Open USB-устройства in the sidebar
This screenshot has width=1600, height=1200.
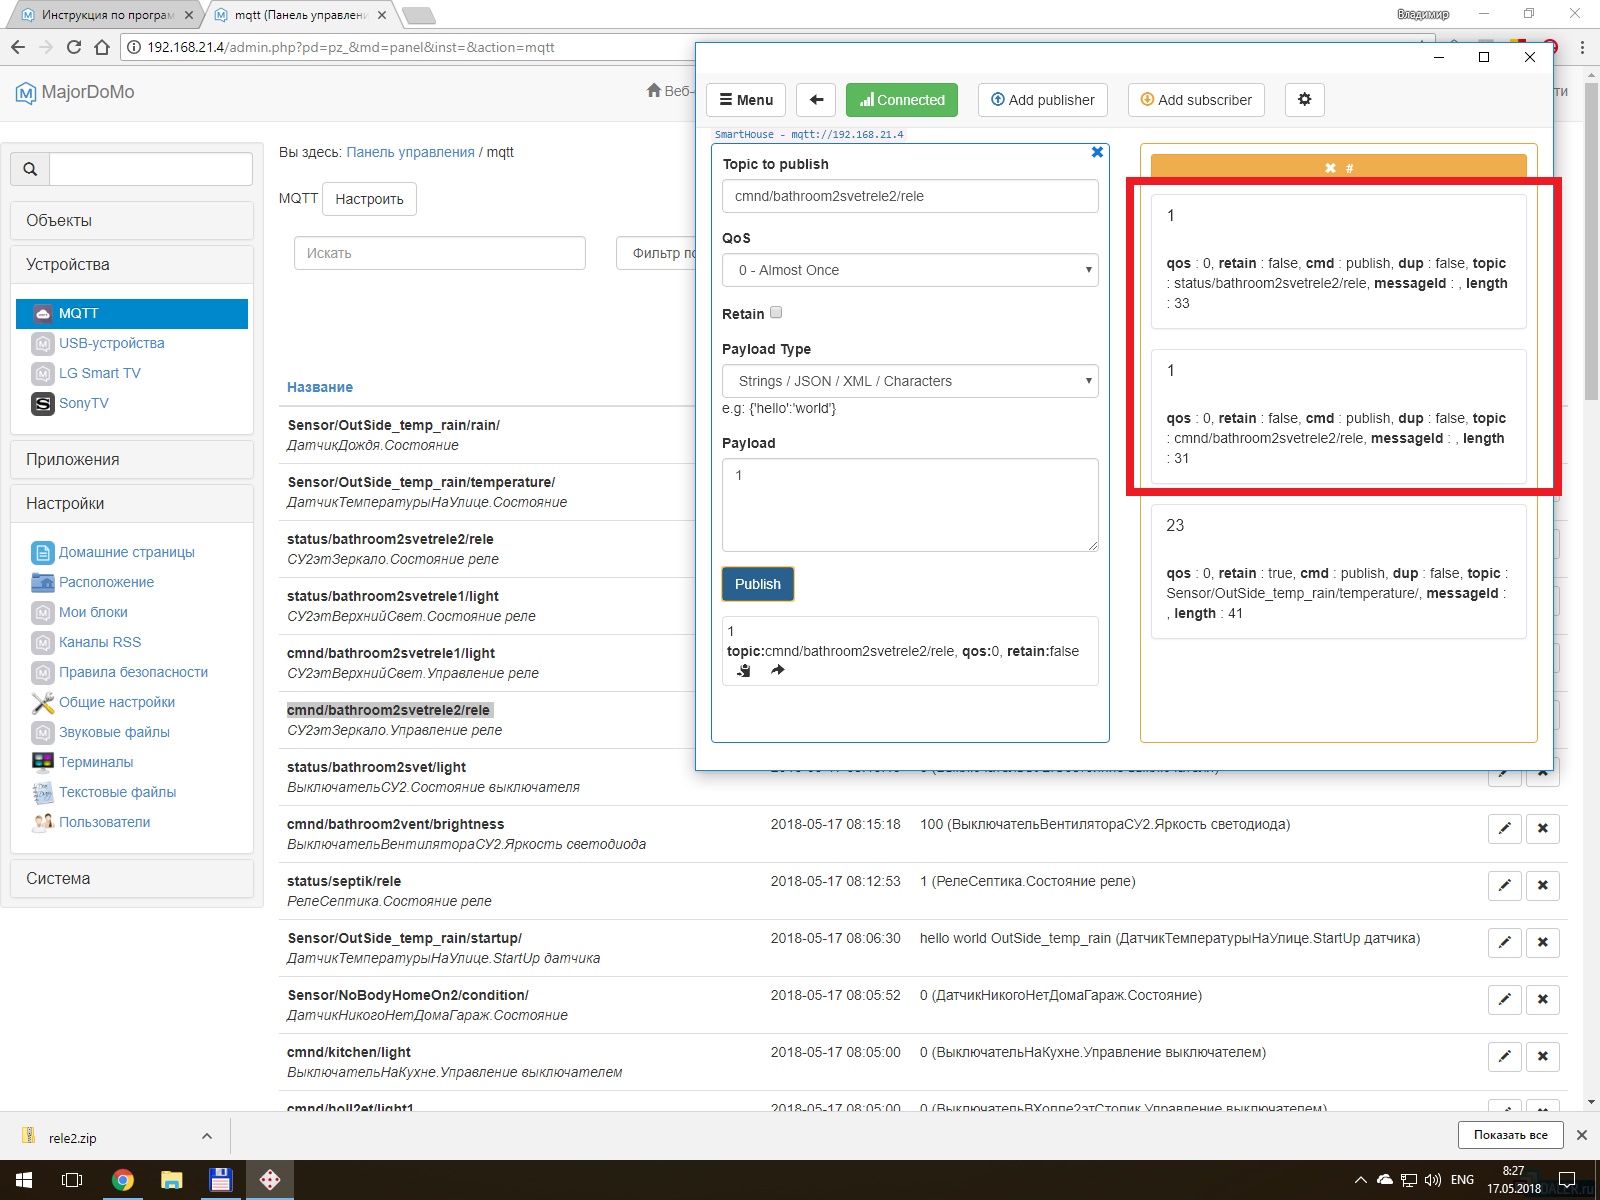coord(111,343)
